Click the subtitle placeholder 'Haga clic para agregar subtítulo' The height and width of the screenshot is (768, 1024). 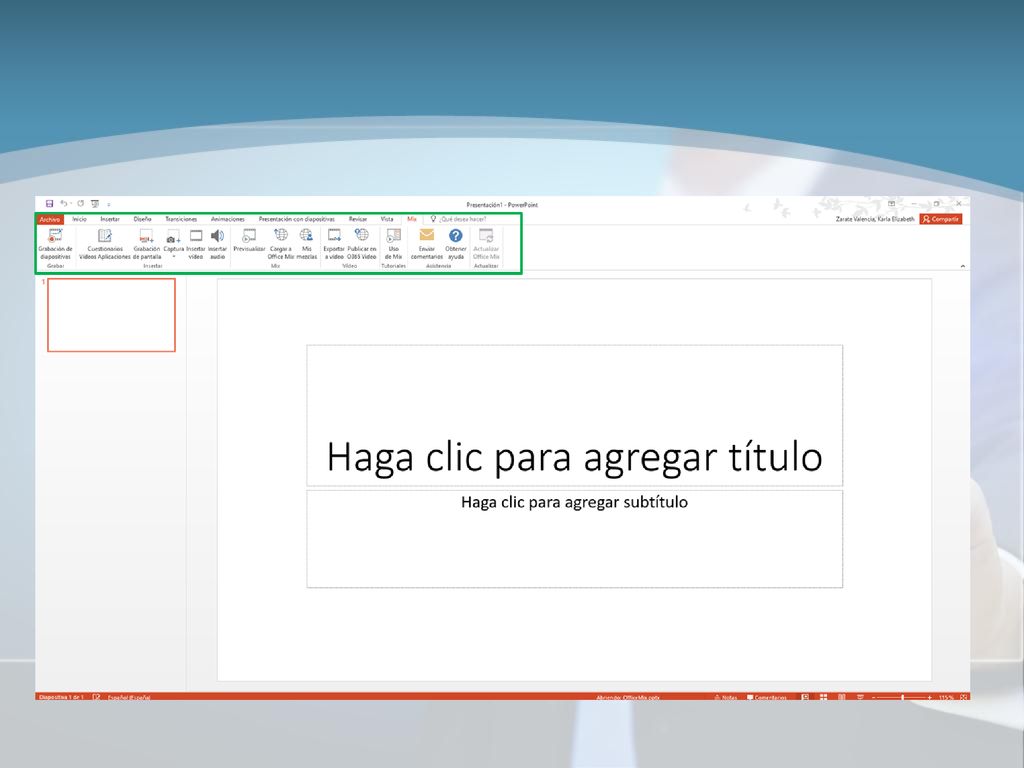click(x=575, y=539)
